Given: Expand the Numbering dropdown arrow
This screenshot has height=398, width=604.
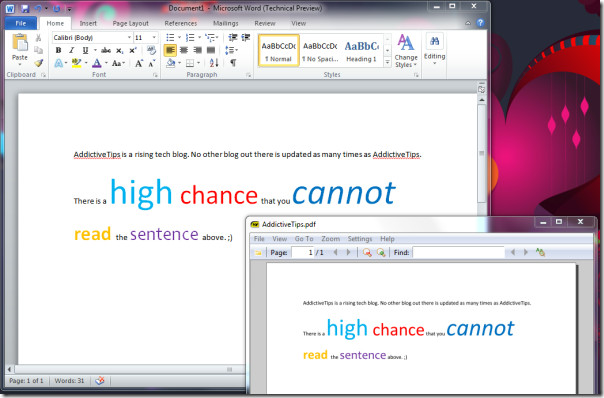Looking at the screenshot, I should [x=199, y=37].
